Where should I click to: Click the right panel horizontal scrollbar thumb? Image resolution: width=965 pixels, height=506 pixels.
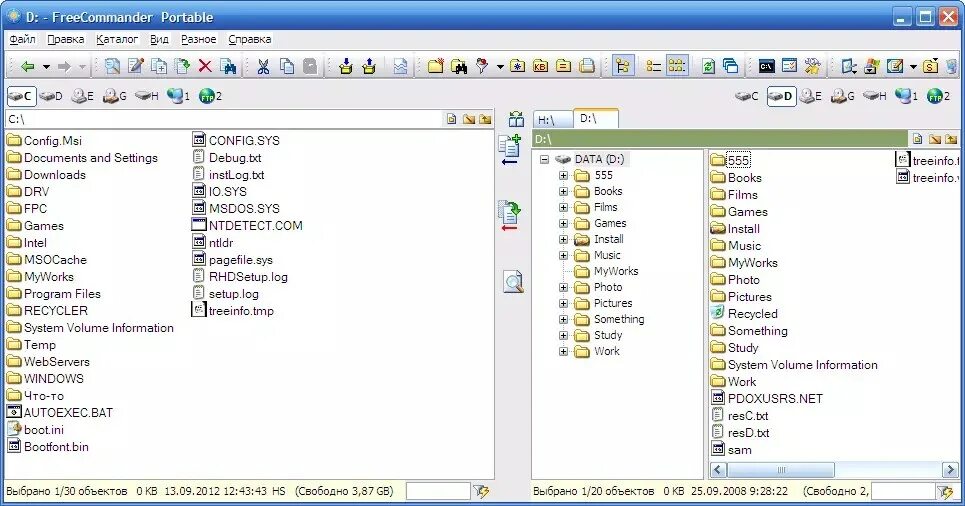tap(780, 470)
